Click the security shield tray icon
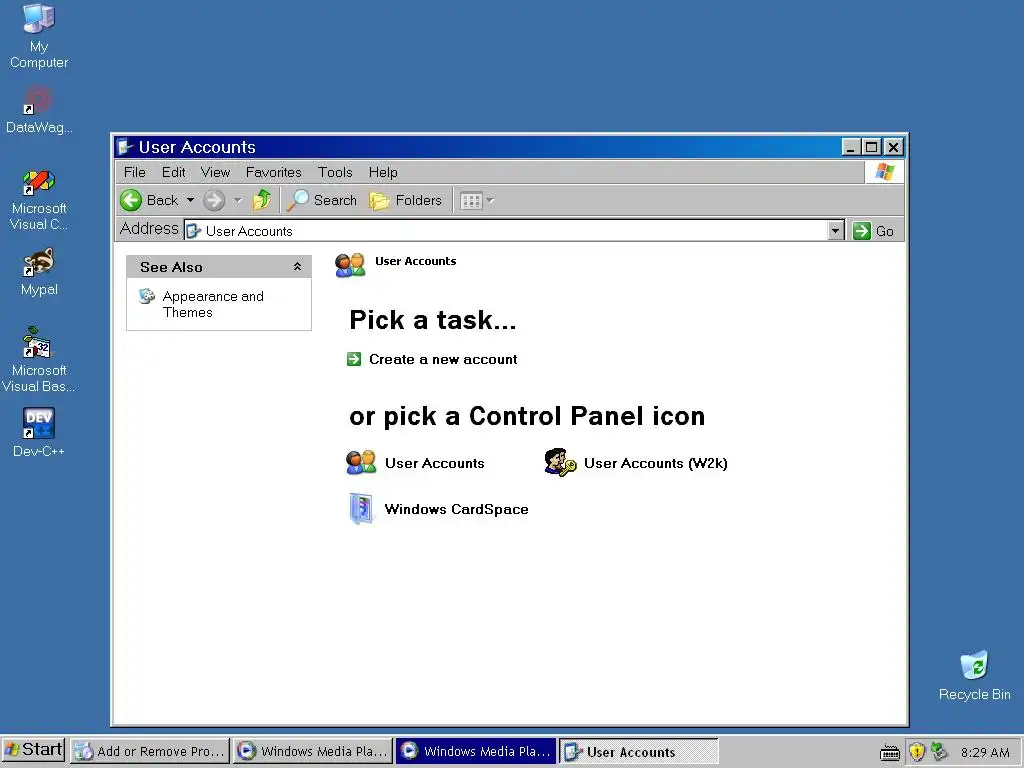The height and width of the screenshot is (768, 1024). point(917,752)
